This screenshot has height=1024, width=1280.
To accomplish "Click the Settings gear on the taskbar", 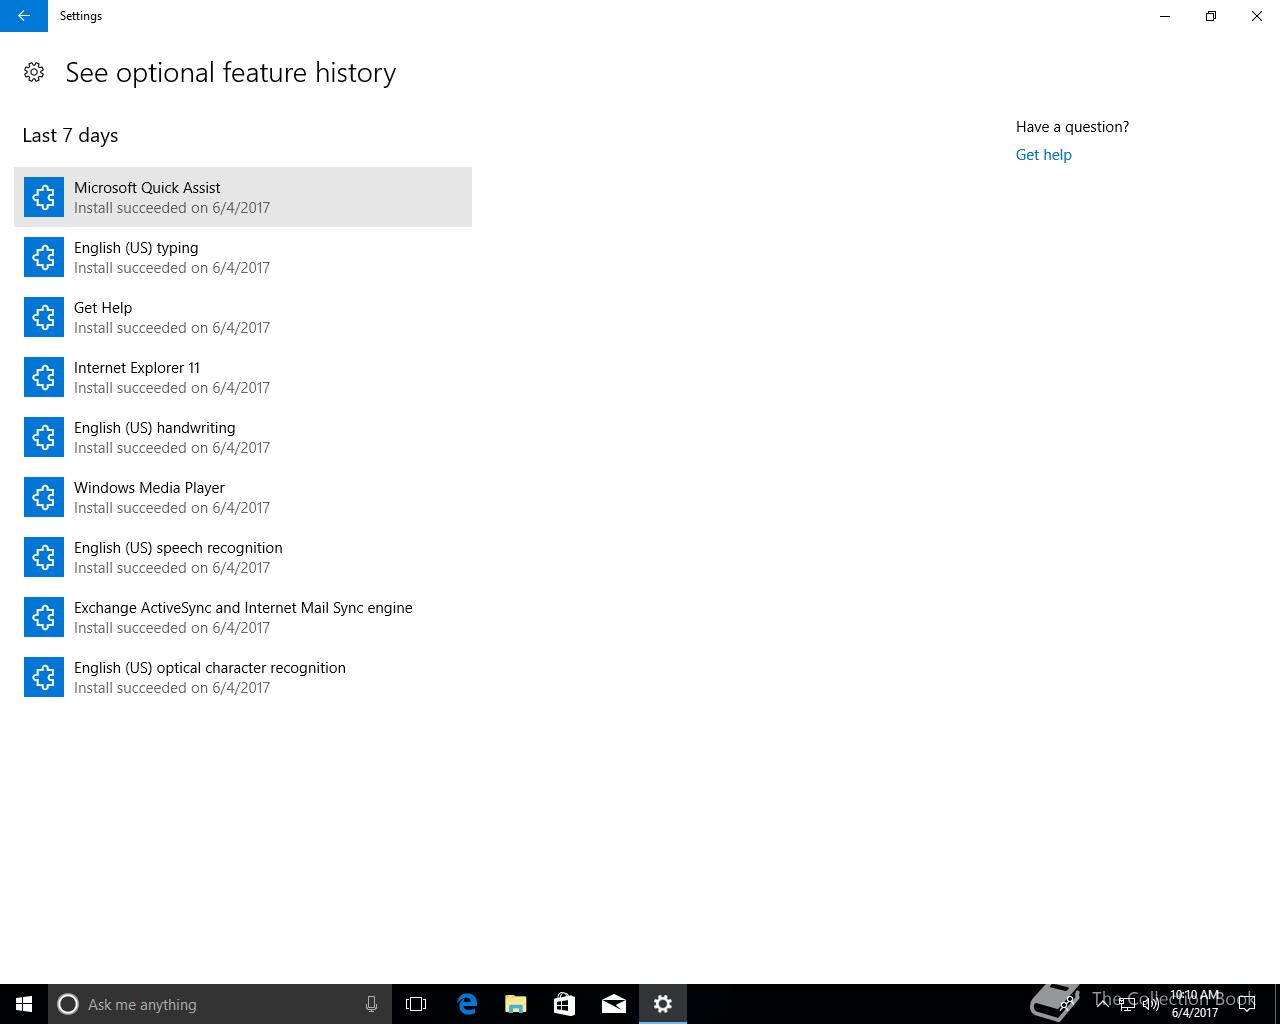I will [663, 1004].
